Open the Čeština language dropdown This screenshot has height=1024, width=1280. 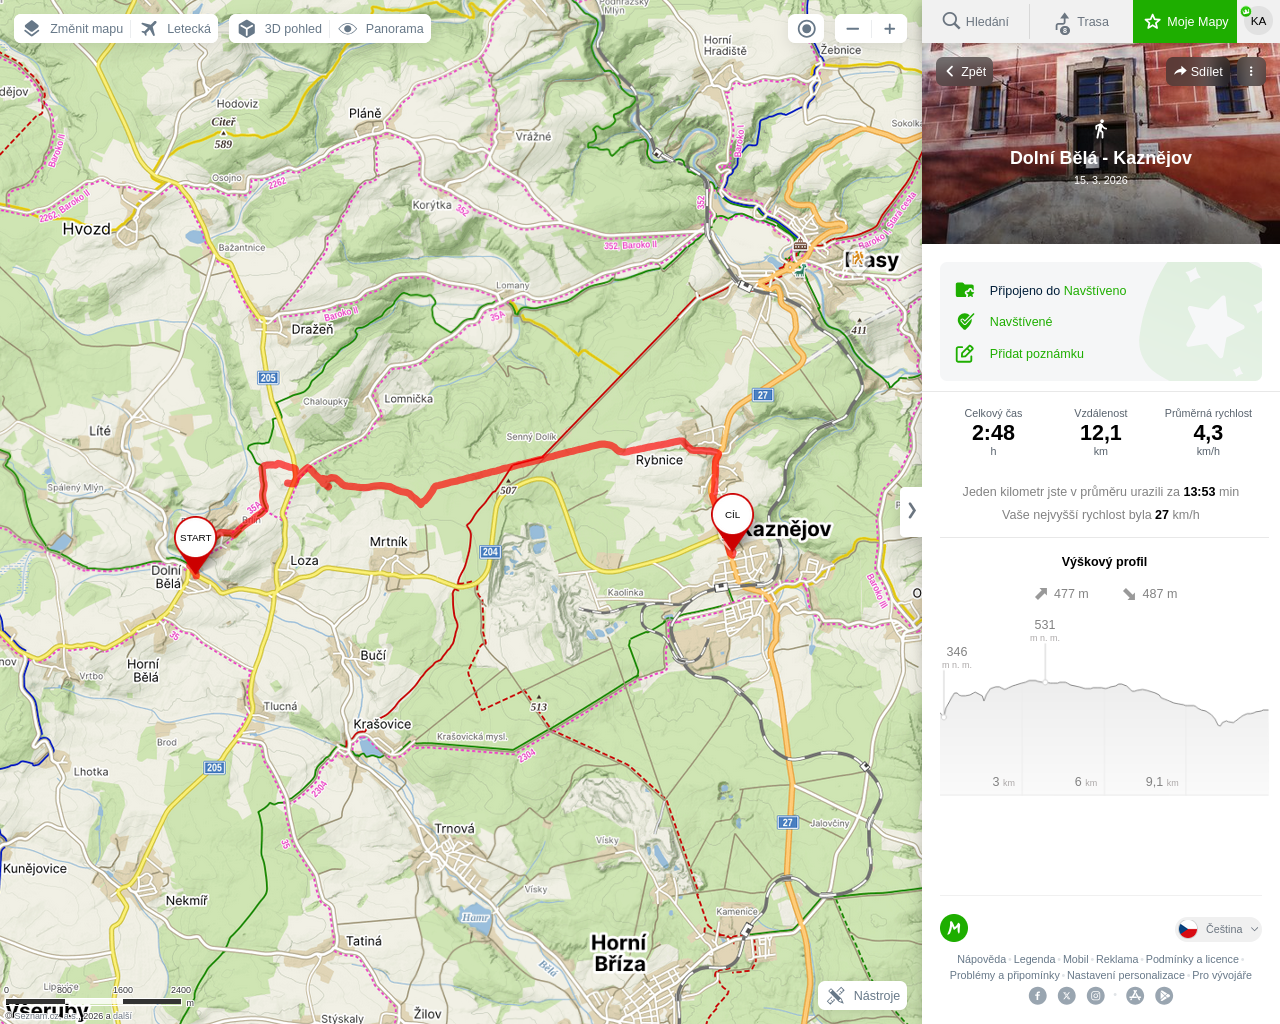click(1219, 929)
